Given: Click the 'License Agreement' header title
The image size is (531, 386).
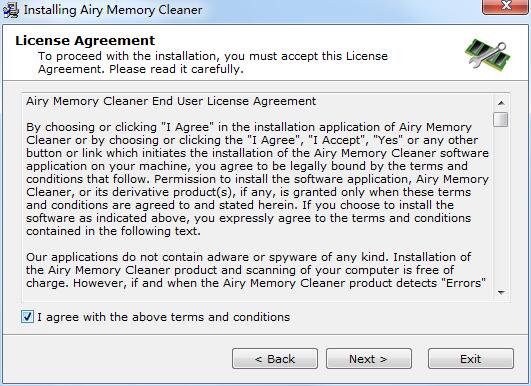Looking at the screenshot, I should tap(85, 40).
